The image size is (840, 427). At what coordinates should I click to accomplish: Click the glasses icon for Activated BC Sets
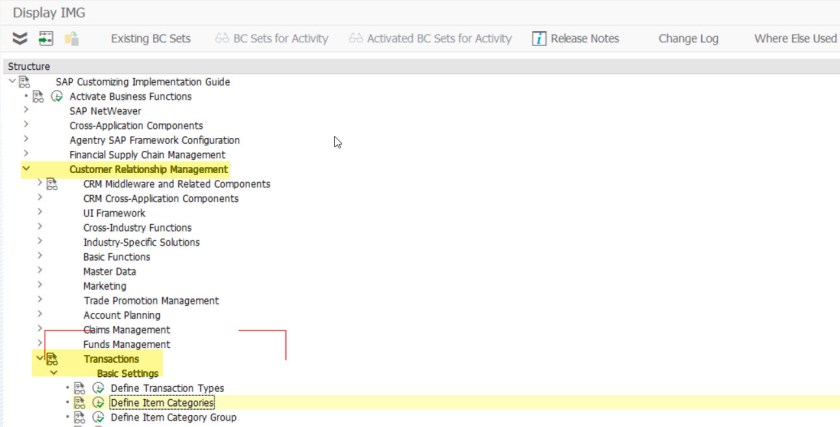[356, 39]
